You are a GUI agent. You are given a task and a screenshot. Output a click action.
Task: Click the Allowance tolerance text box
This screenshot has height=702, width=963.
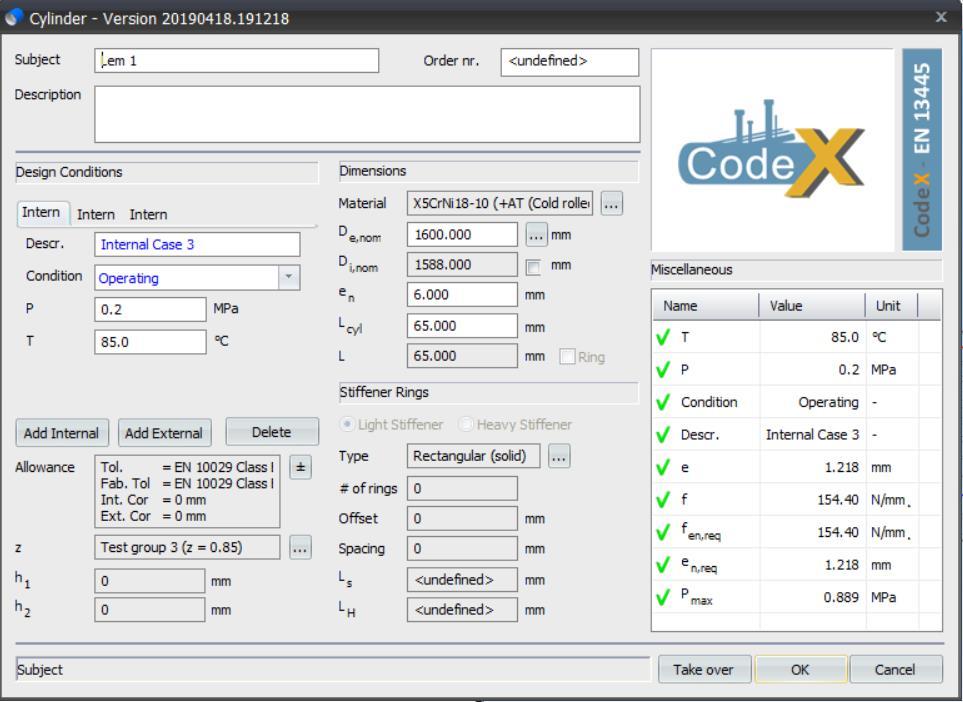point(187,491)
